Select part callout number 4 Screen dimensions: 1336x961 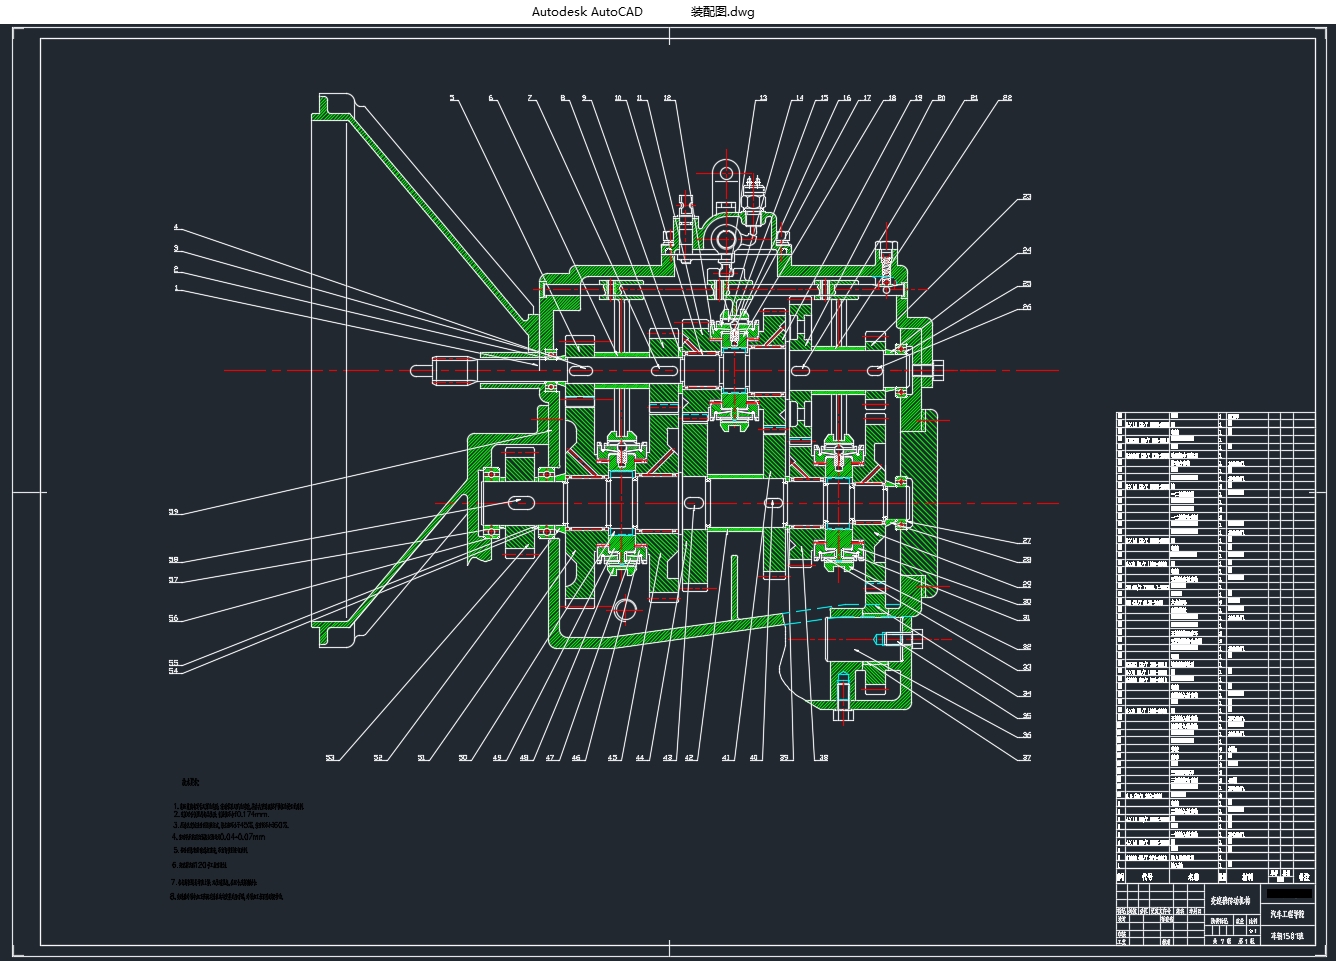(x=176, y=228)
